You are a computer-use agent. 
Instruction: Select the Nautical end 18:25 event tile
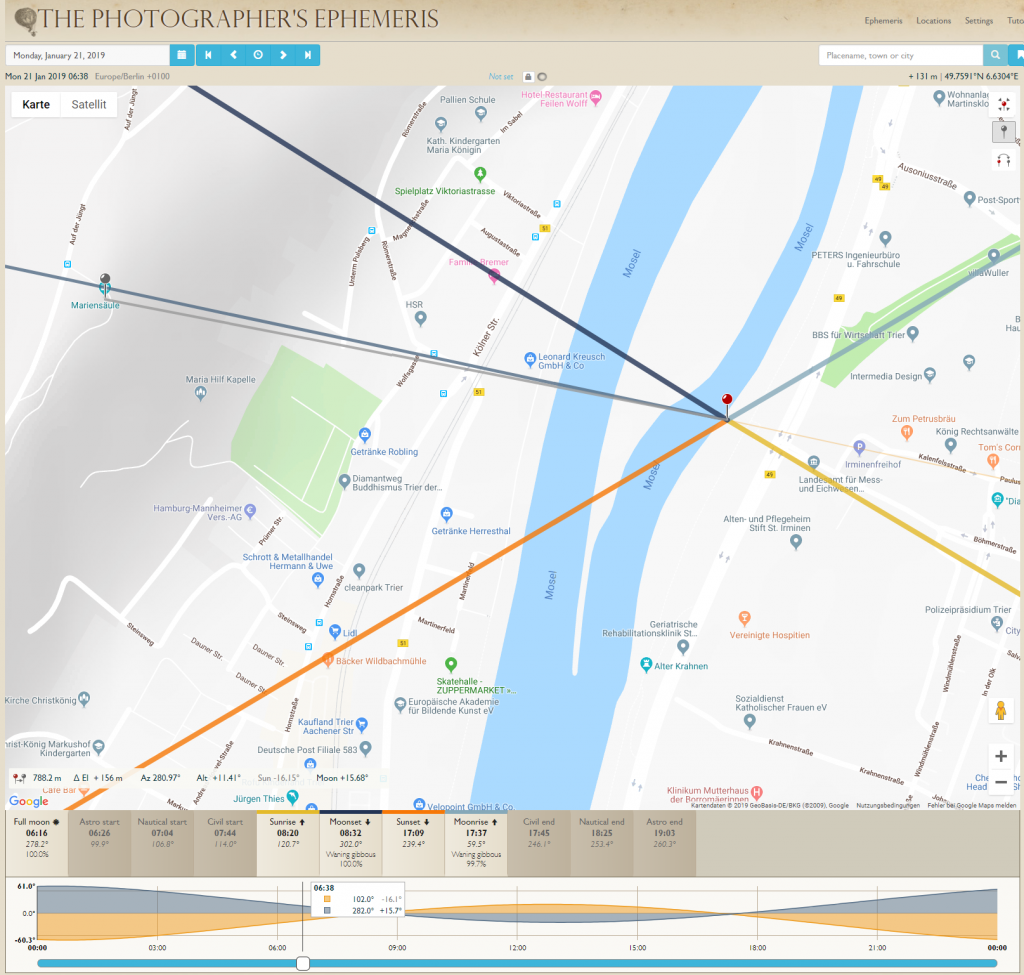pos(601,843)
